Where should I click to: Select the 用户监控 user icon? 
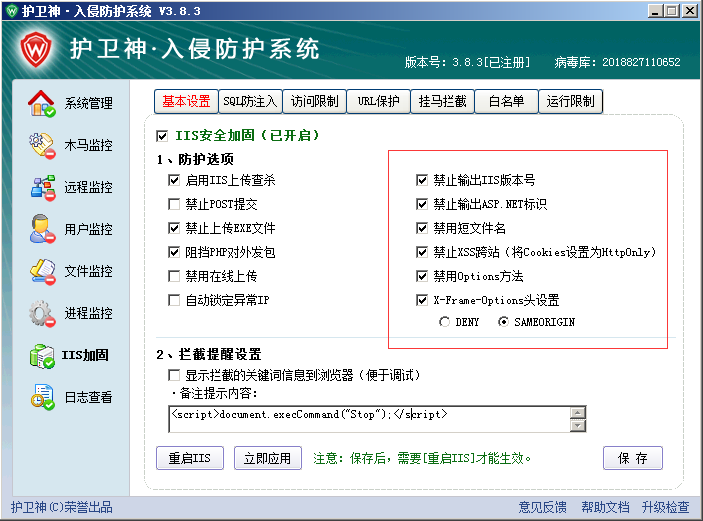coord(42,229)
